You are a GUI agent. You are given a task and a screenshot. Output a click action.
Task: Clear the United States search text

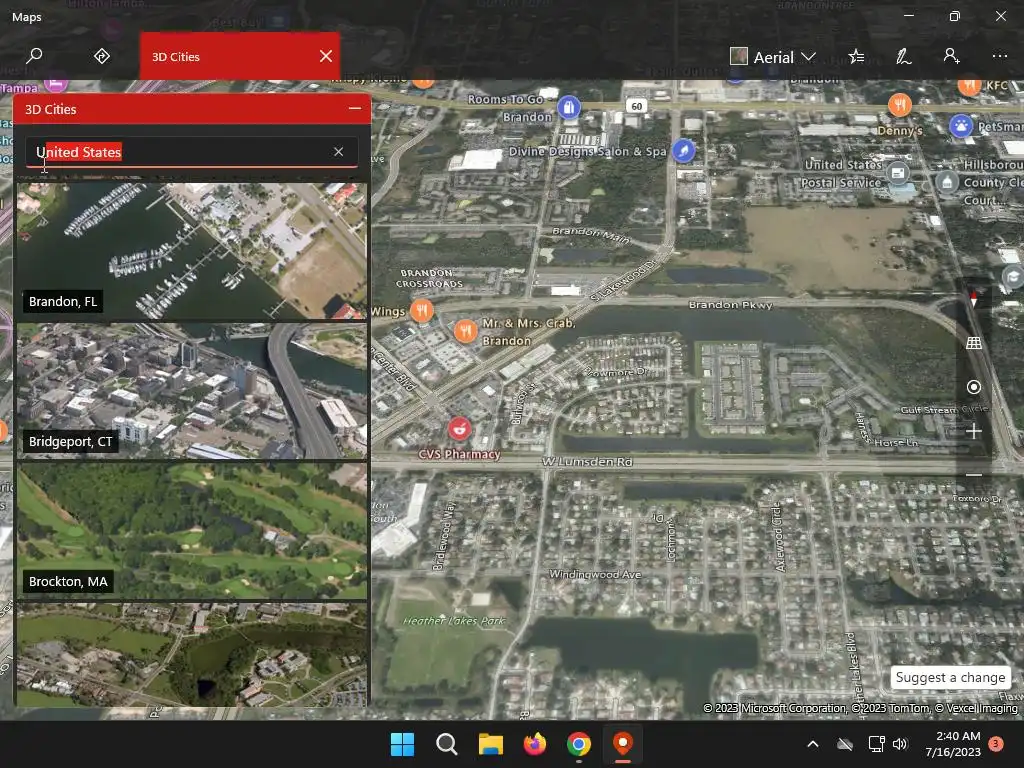[338, 152]
